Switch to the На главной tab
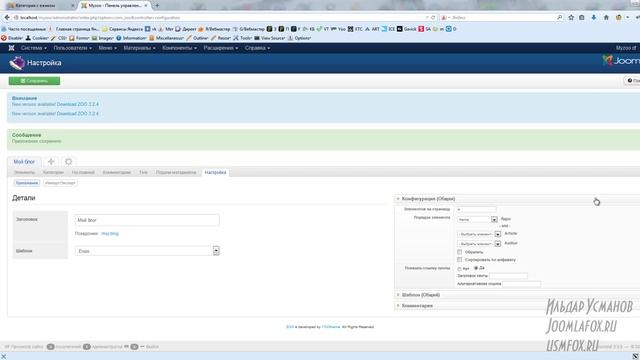The height and width of the screenshot is (360, 640). (83, 172)
